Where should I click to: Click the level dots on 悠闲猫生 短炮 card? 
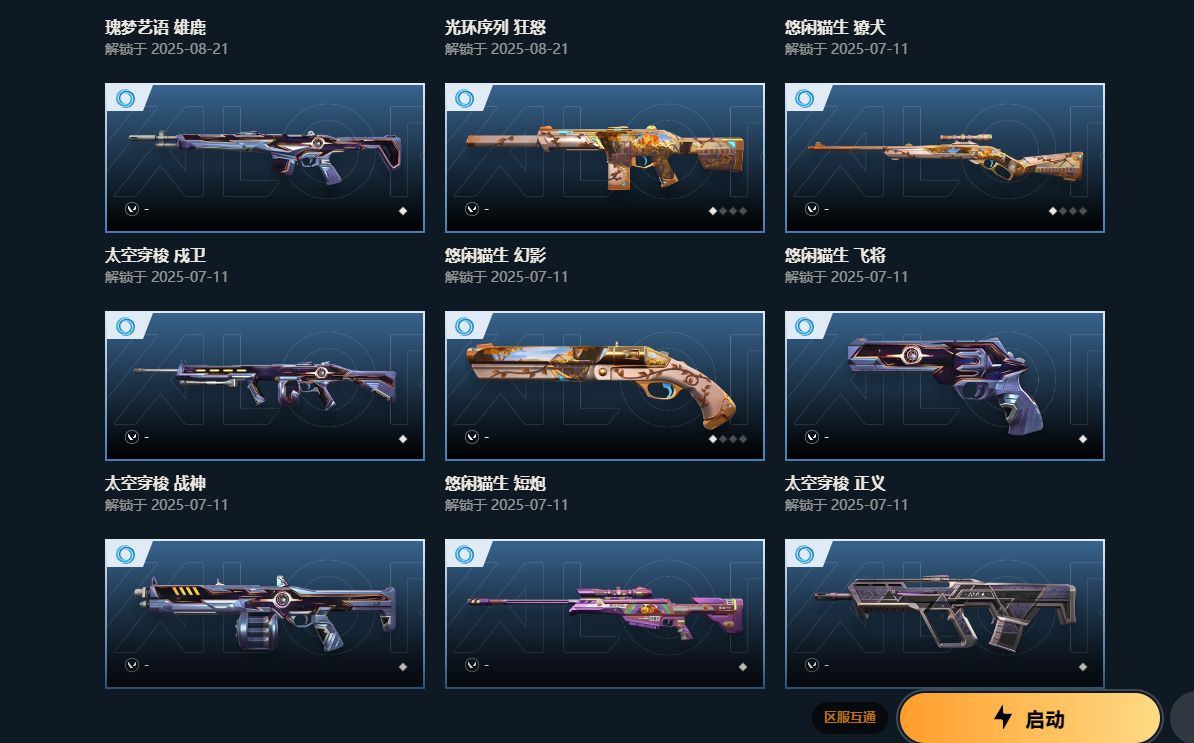(x=728, y=439)
